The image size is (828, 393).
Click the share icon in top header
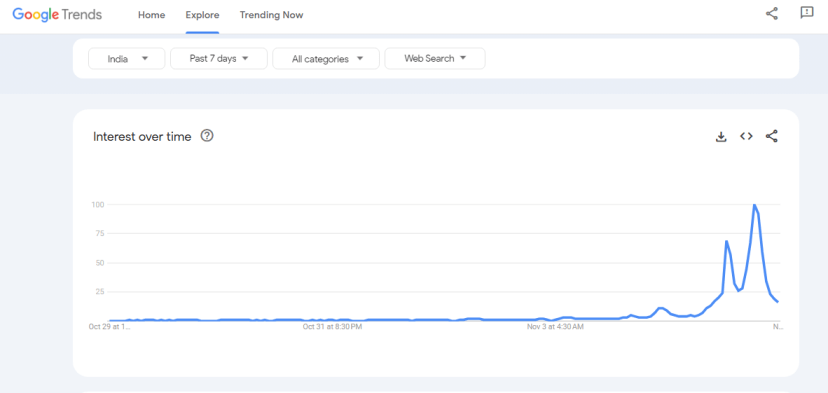[771, 14]
